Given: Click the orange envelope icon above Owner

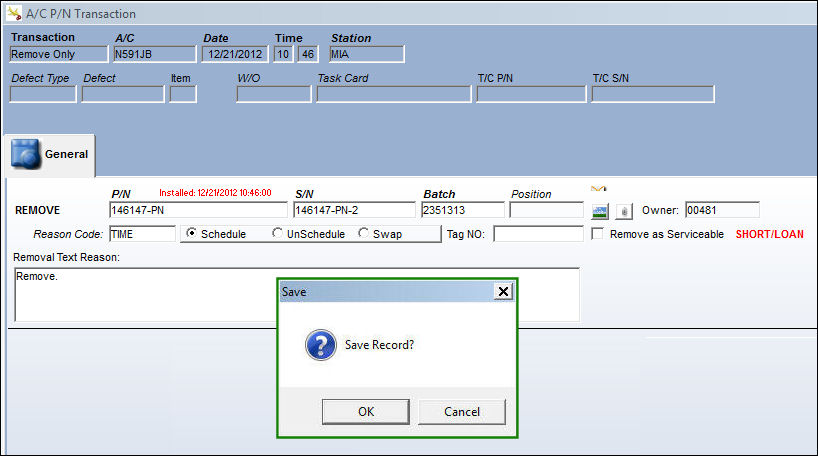Looking at the screenshot, I should point(599,189).
